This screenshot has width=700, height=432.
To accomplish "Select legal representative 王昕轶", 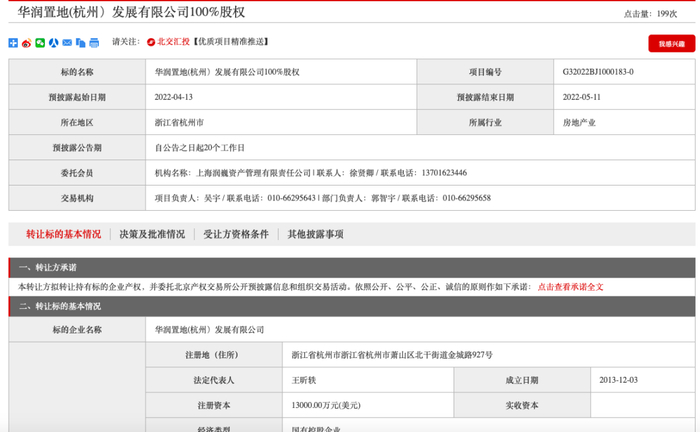I will point(304,380).
